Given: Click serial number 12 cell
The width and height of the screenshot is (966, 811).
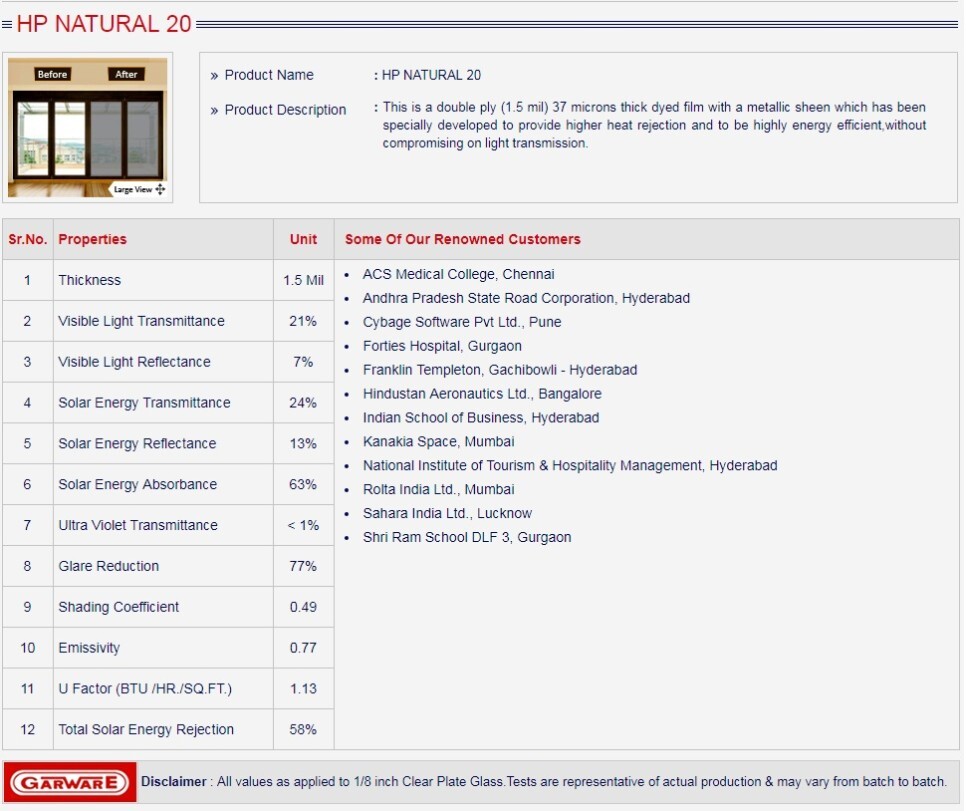Looking at the screenshot, I should pos(28,730).
